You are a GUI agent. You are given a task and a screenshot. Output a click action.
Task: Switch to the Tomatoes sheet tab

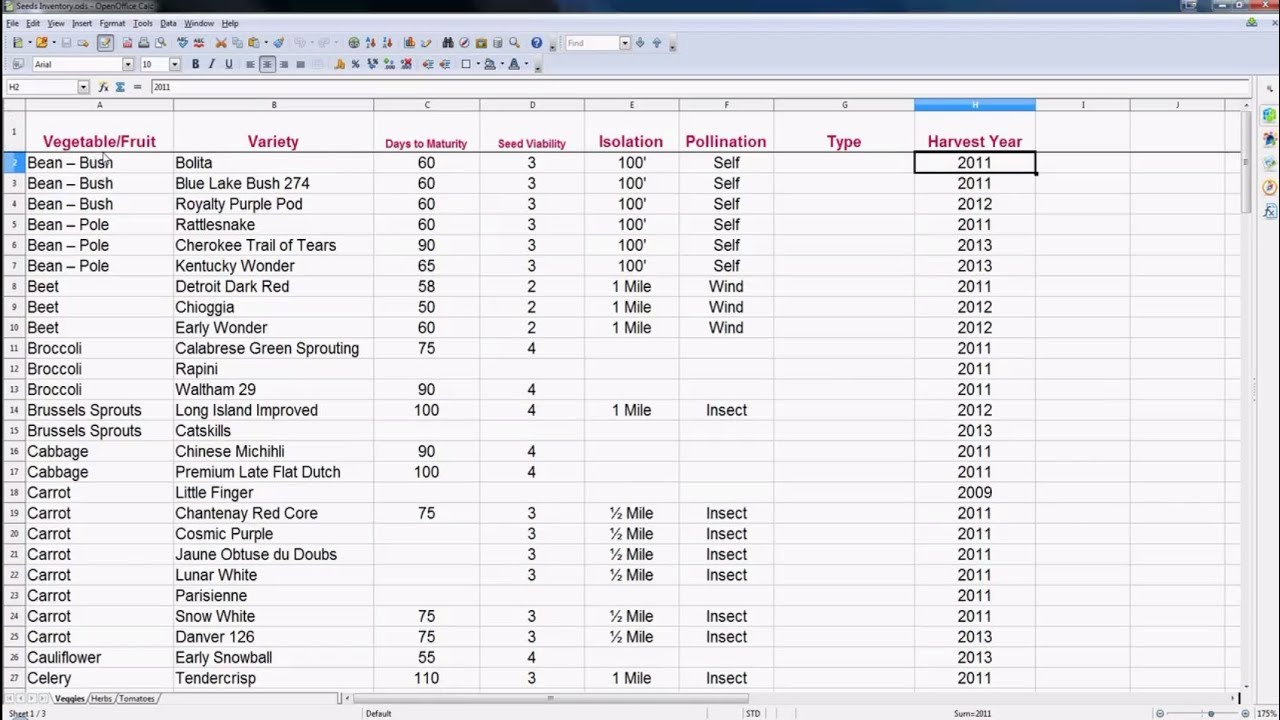(x=137, y=698)
